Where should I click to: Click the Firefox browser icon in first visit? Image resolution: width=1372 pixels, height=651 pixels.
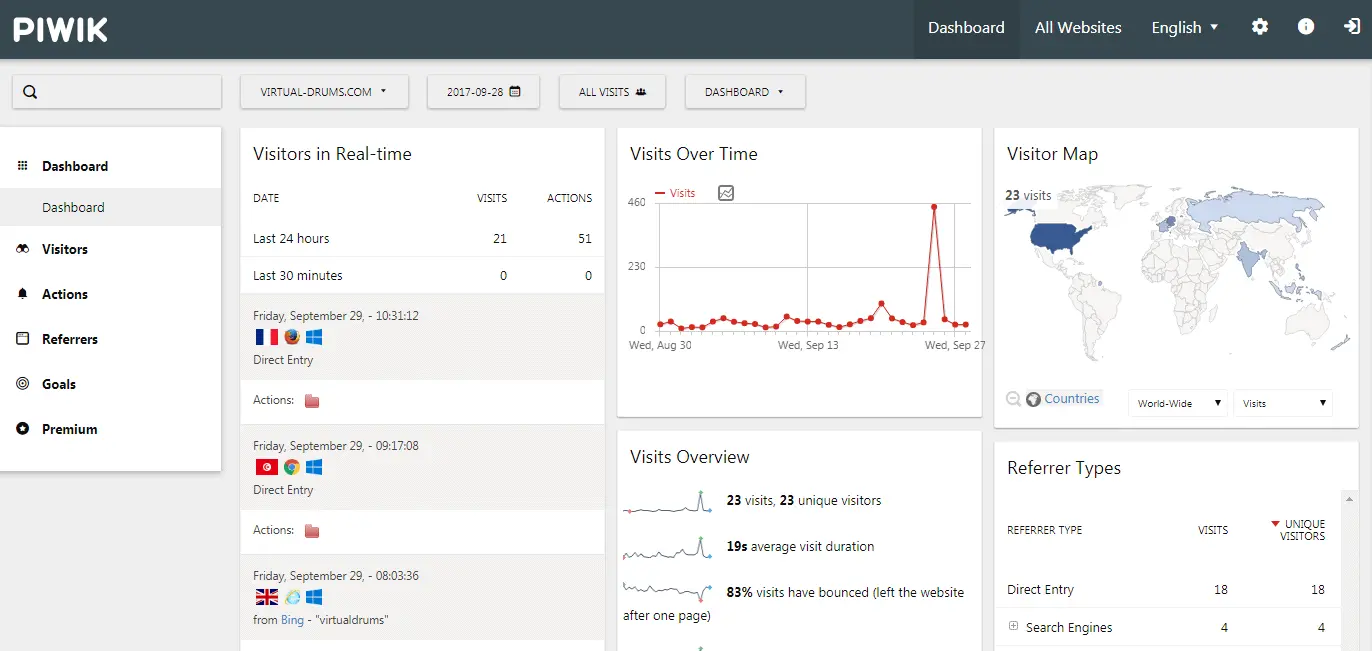pos(291,337)
